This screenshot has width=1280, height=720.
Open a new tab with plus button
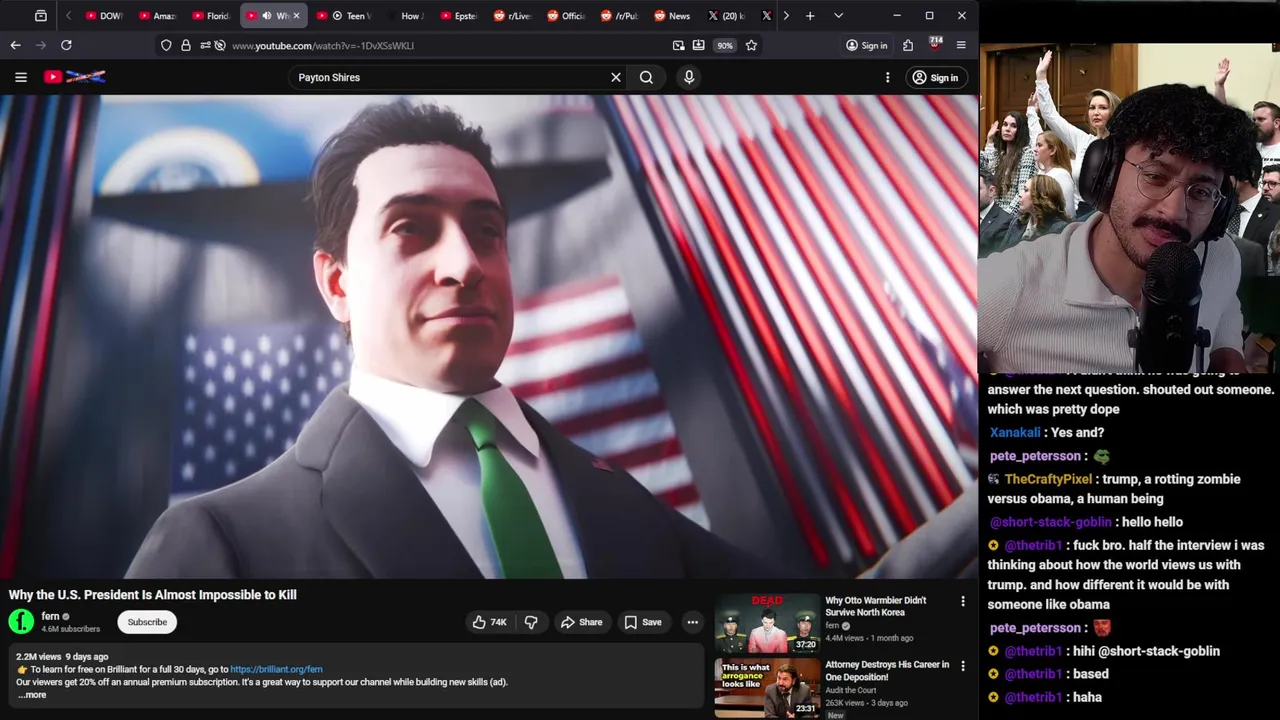point(810,16)
